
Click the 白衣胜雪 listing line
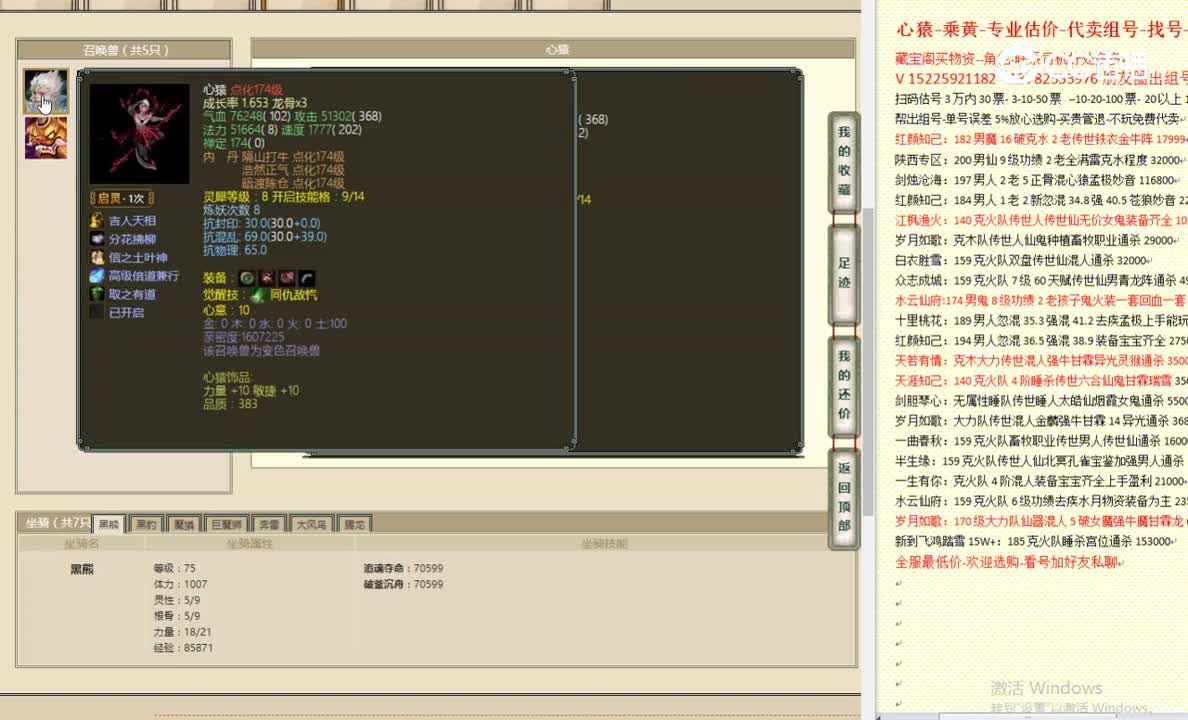(1023, 260)
